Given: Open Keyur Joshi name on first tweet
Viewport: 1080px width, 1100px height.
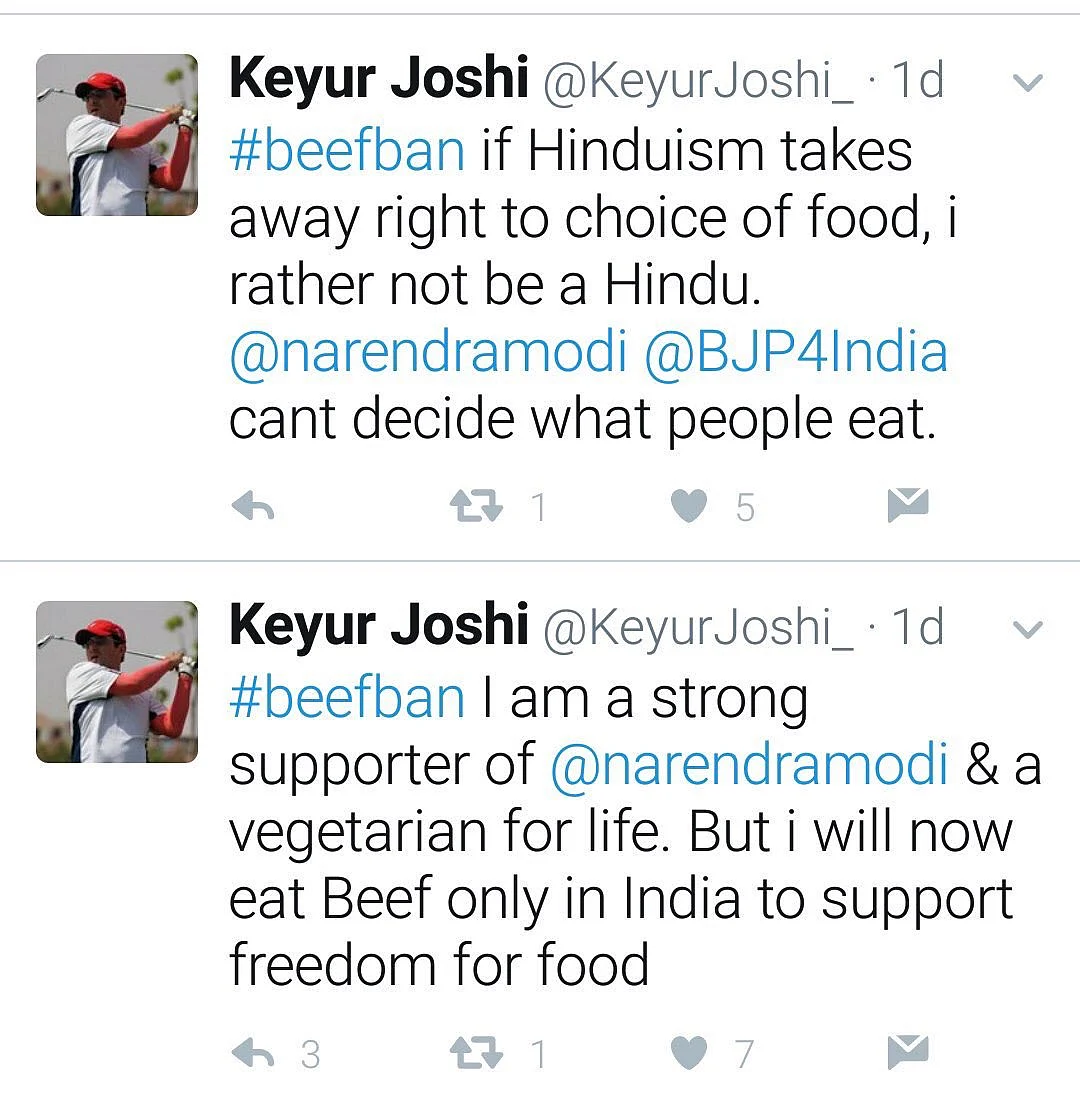Looking at the screenshot, I should (x=378, y=80).
